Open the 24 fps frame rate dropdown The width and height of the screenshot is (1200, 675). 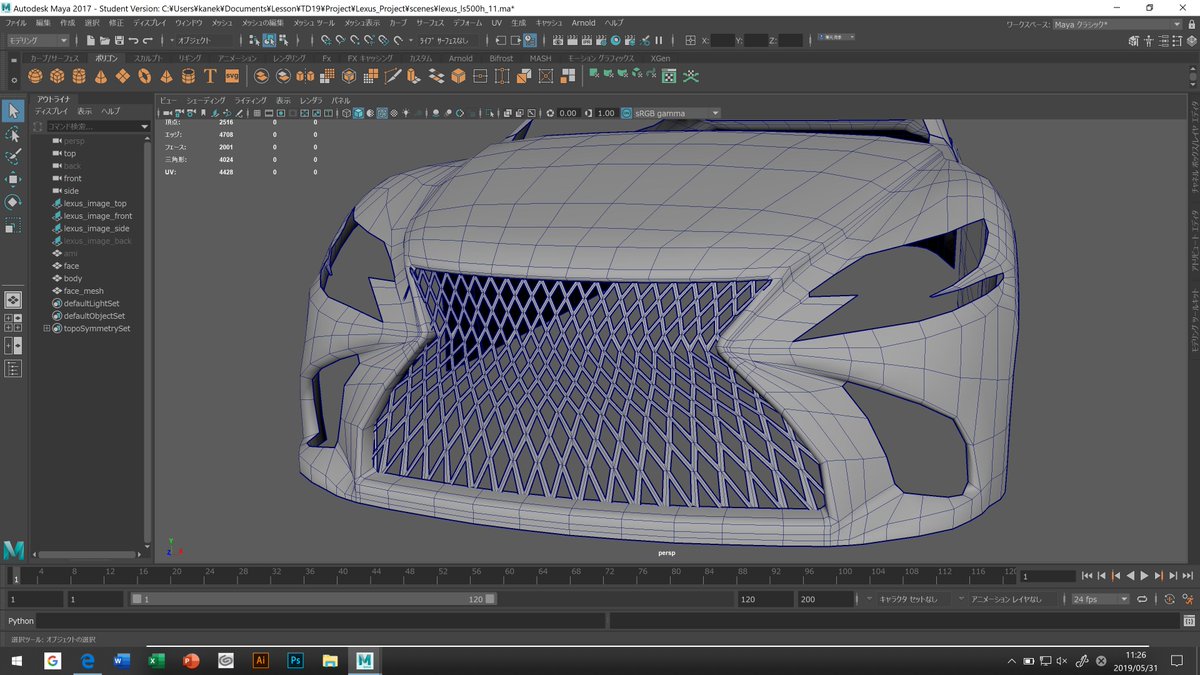[x=1099, y=599]
